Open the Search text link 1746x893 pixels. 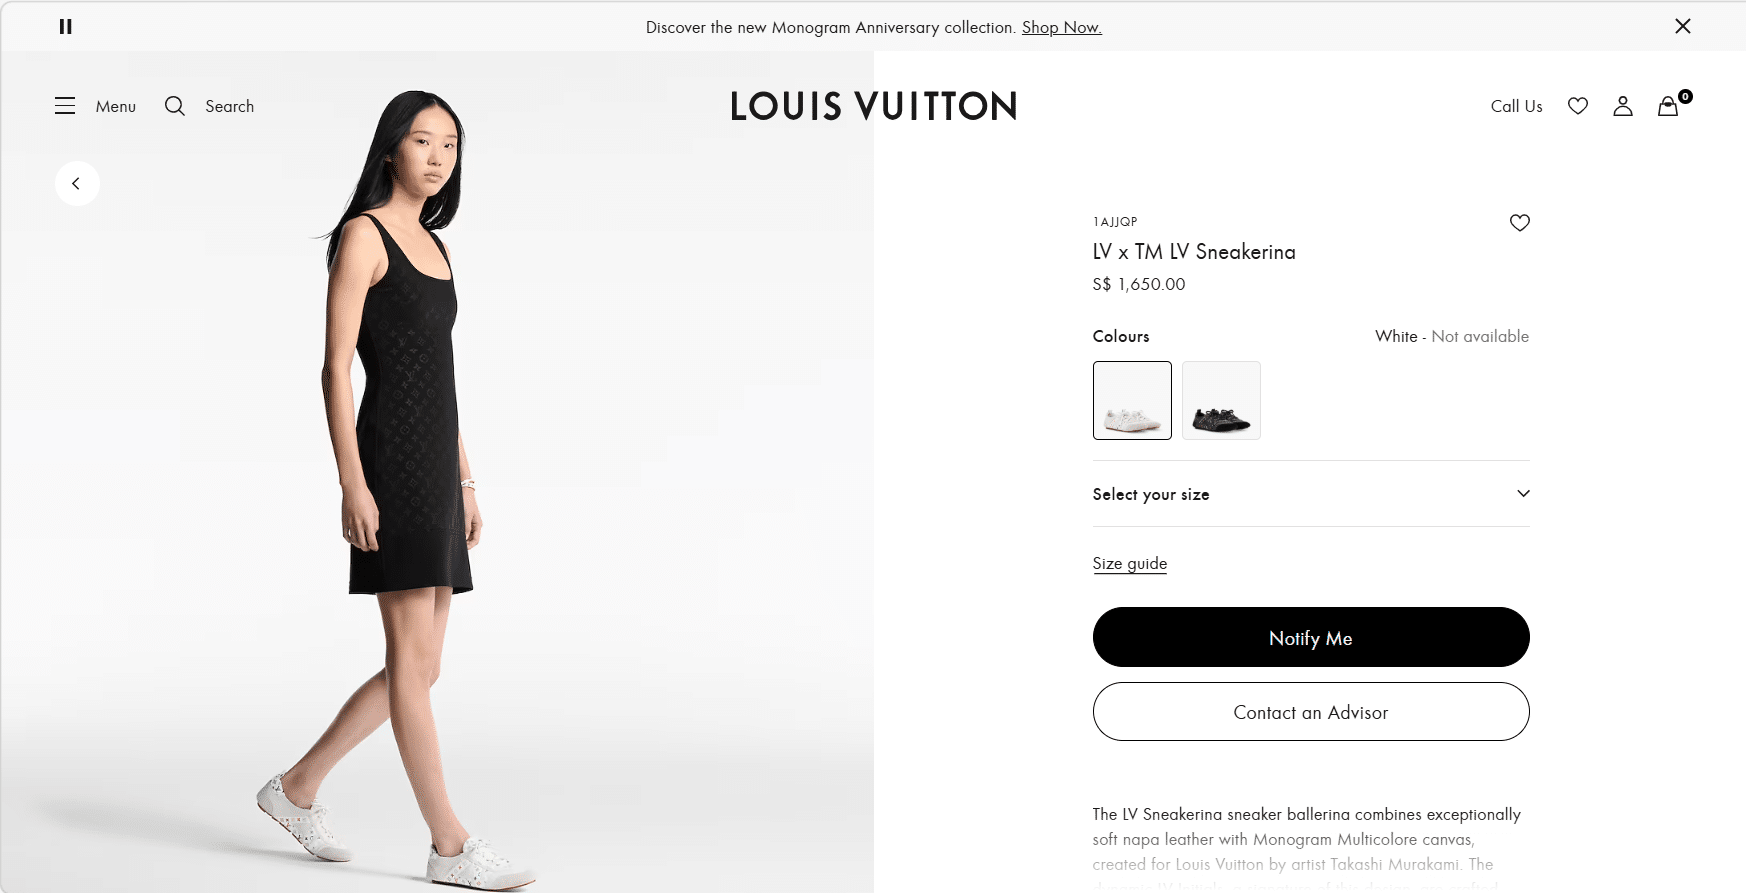(229, 106)
